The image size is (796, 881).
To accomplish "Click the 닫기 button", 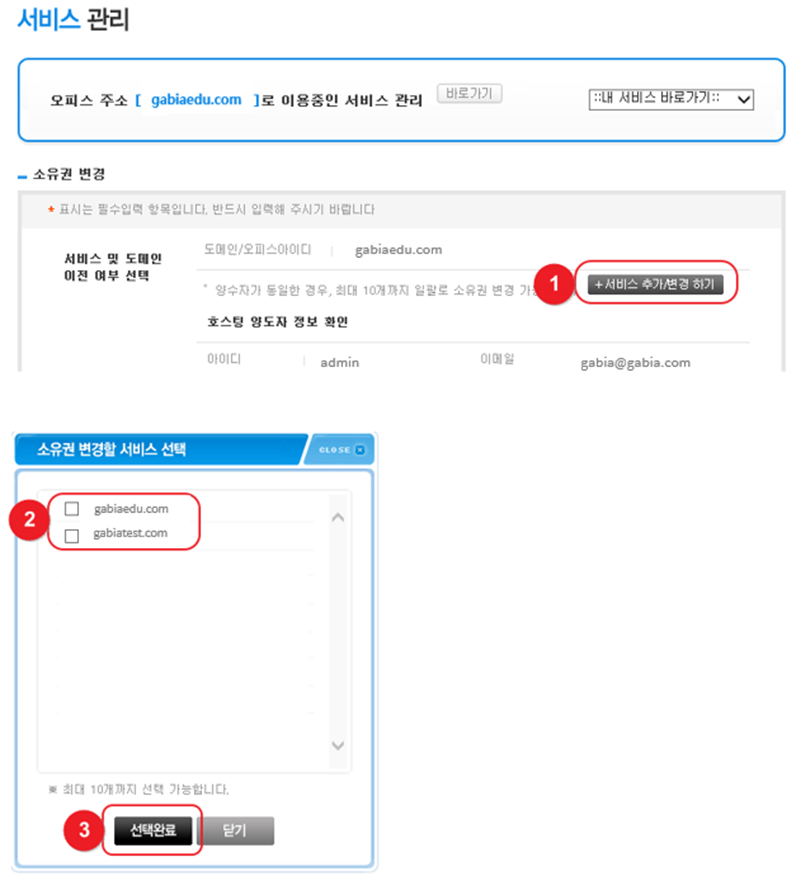I will [x=235, y=830].
